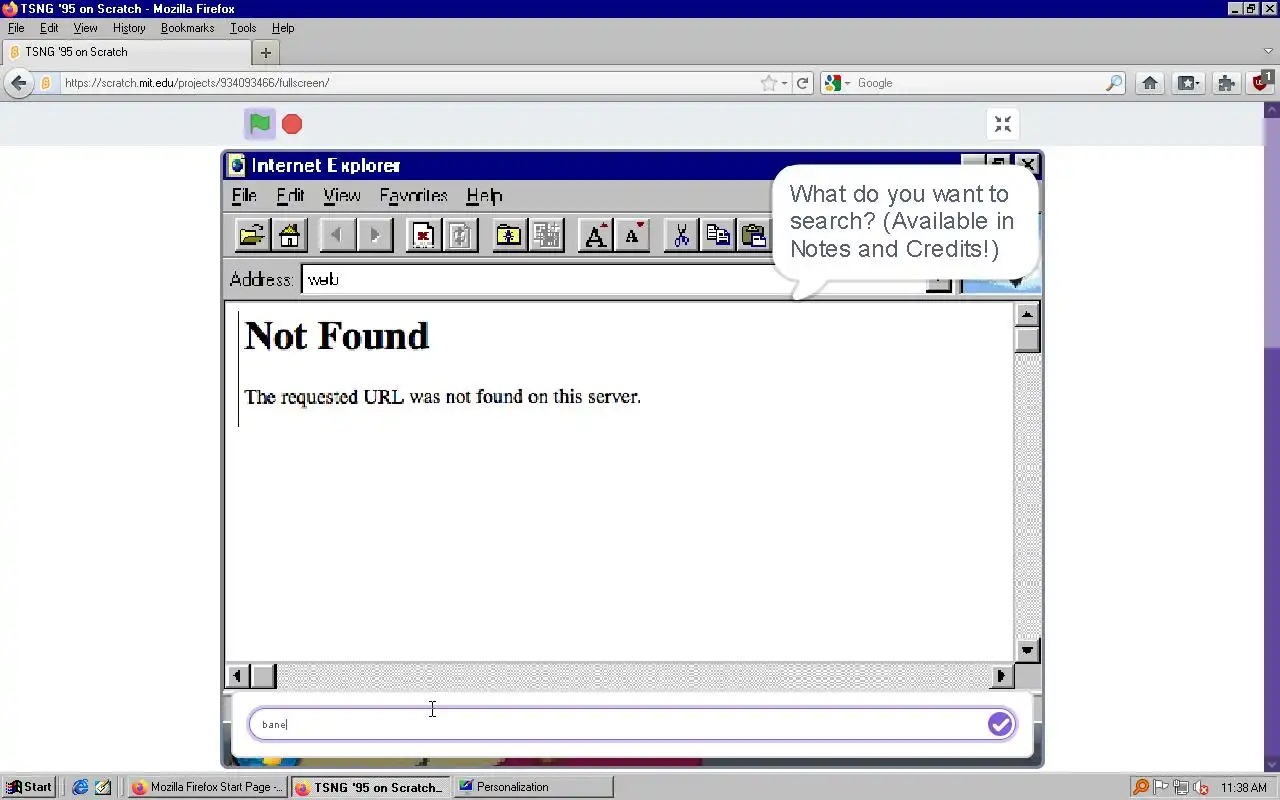Click the scroll right arrow of horizontal scrollbar
Viewport: 1280px width, 800px height.
[x=1001, y=676]
